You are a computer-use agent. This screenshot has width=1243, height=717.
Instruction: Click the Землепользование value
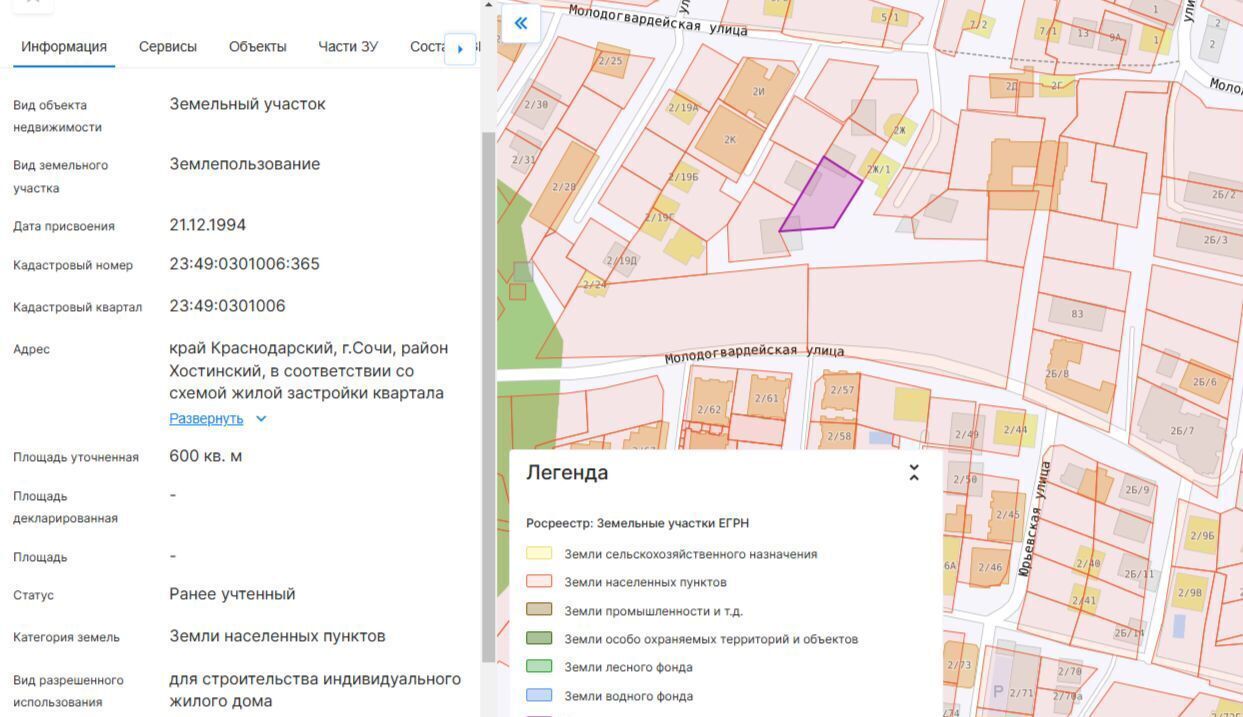tap(244, 164)
